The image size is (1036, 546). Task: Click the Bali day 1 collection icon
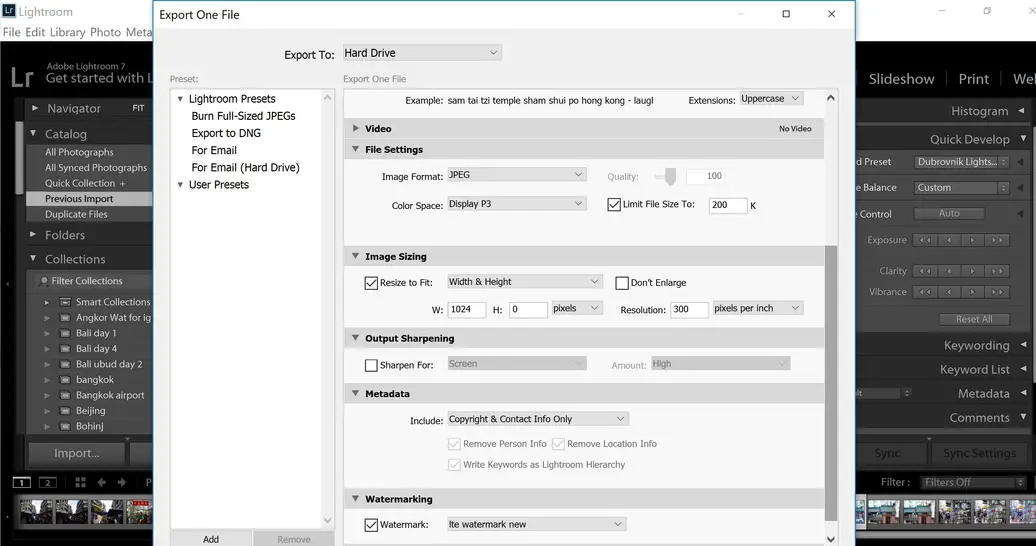pyautogui.click(x=65, y=333)
